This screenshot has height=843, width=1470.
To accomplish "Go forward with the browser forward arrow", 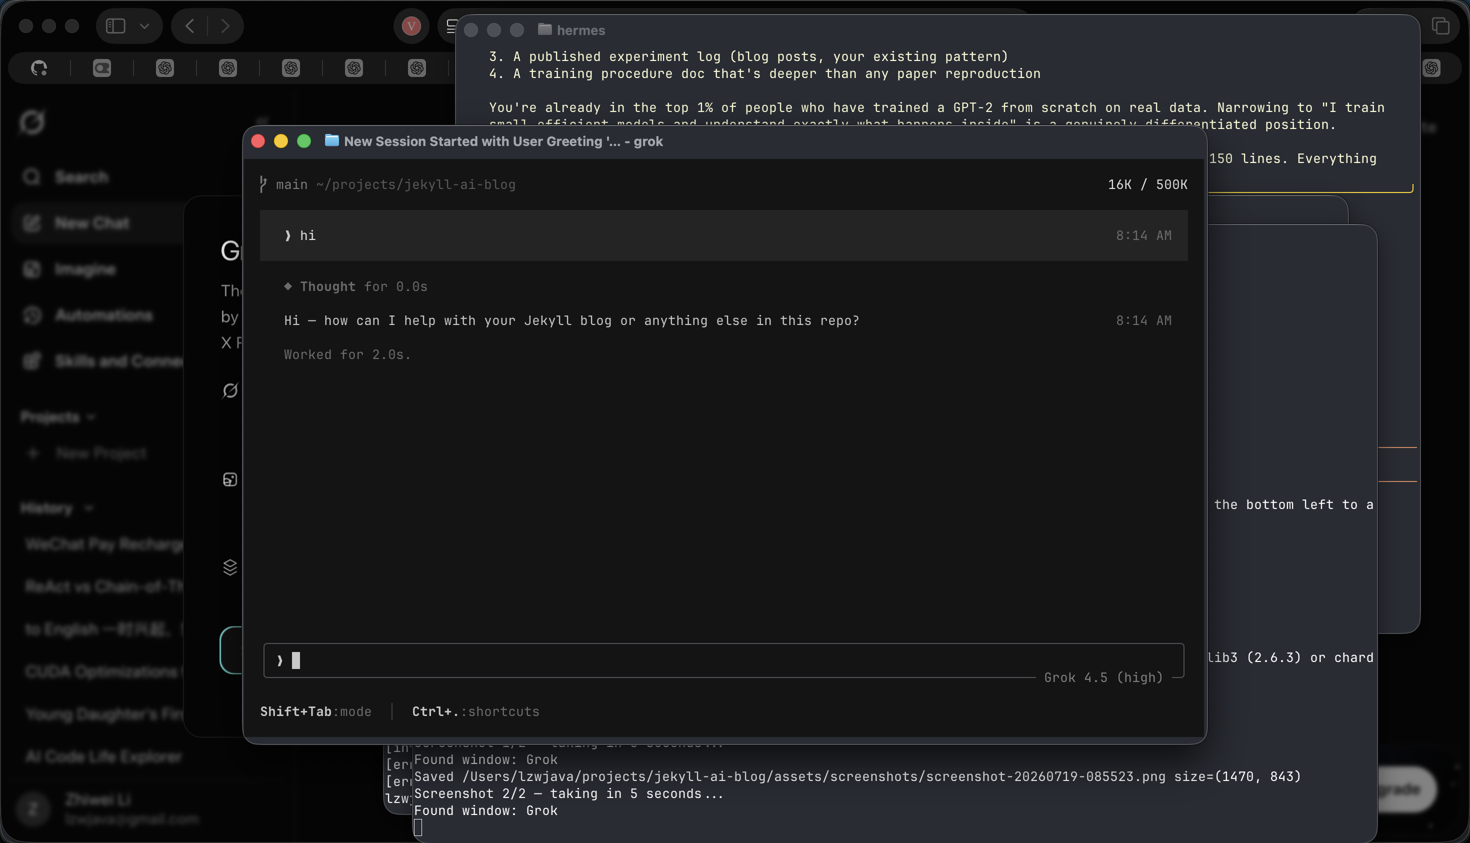I will (225, 26).
